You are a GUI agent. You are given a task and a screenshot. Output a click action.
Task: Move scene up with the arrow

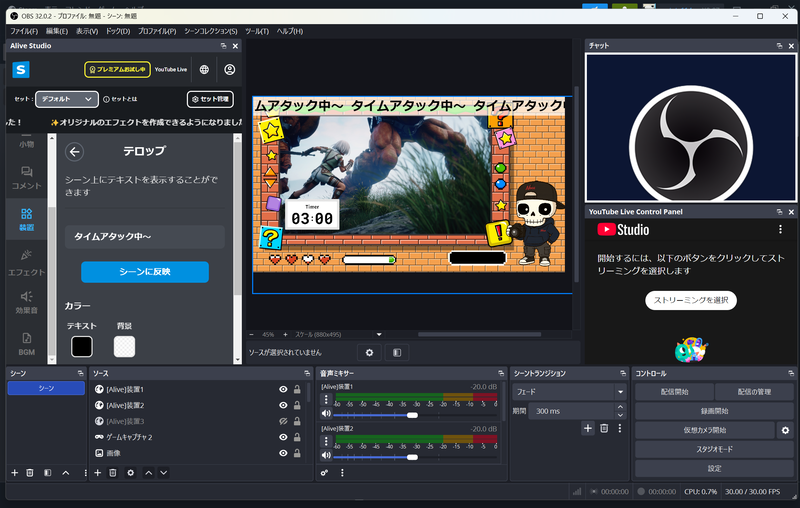coord(66,473)
